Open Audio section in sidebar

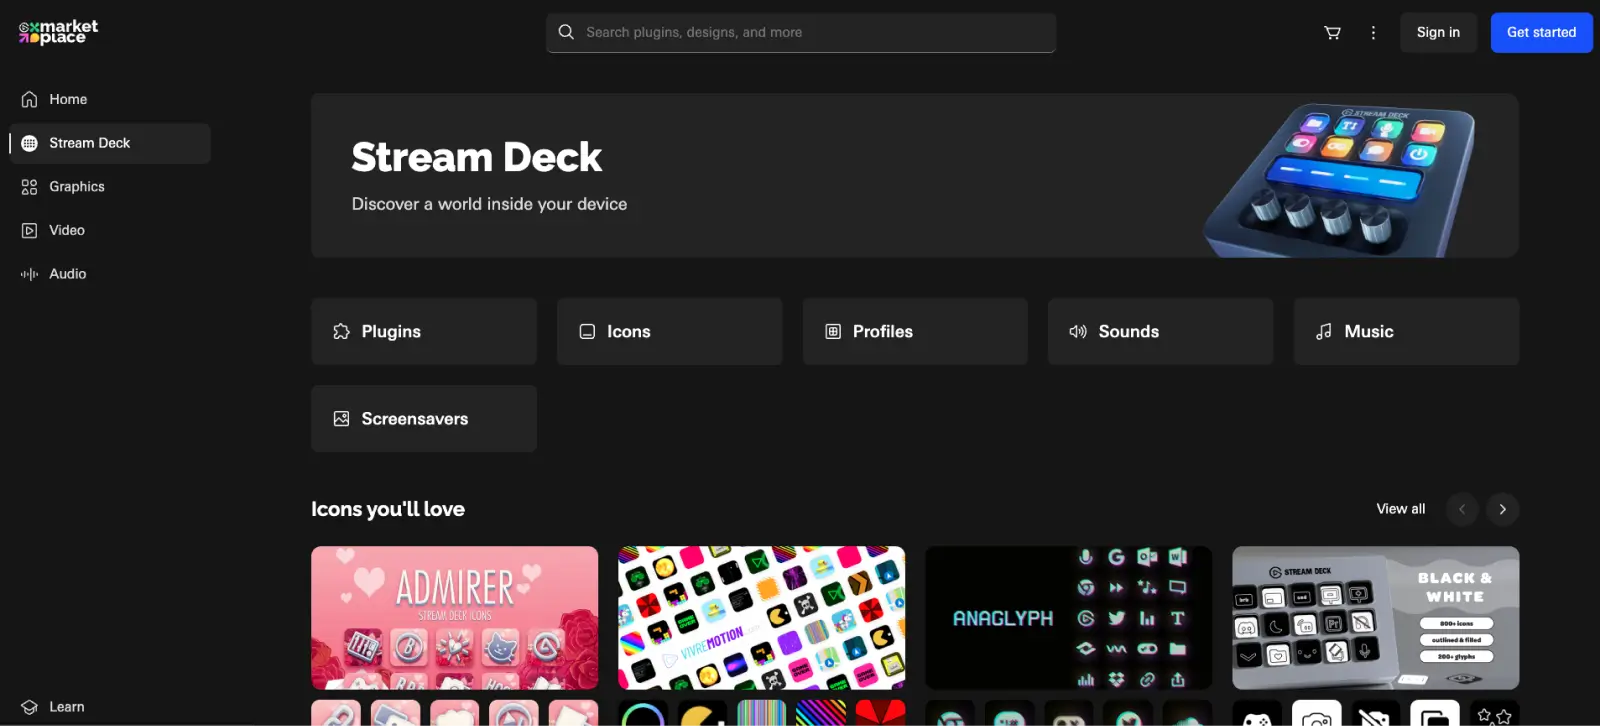coord(110,274)
